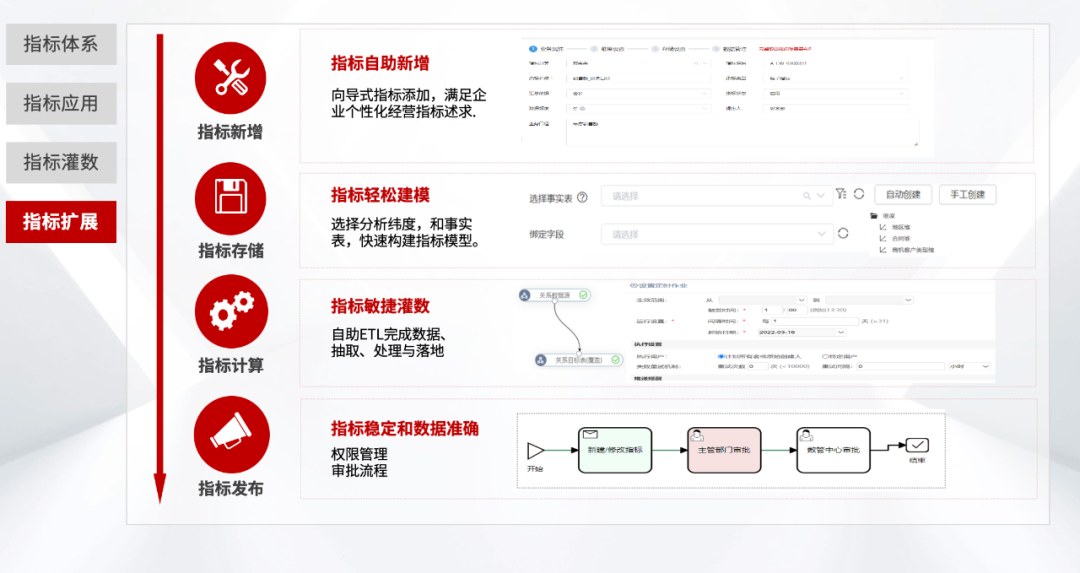Open the 小时 retry interval unit dropdown

tap(970, 366)
